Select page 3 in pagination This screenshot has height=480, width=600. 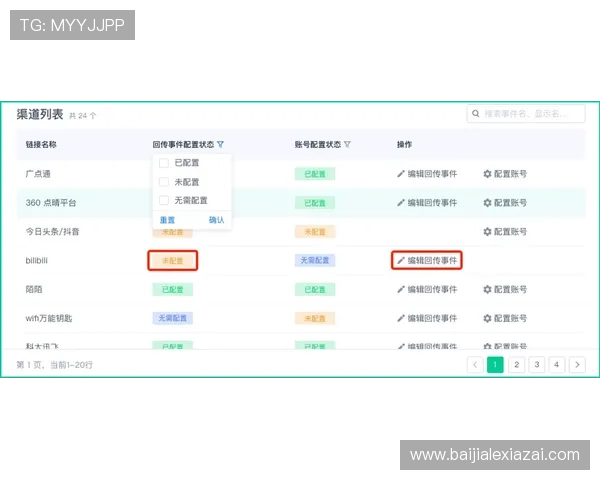537,365
